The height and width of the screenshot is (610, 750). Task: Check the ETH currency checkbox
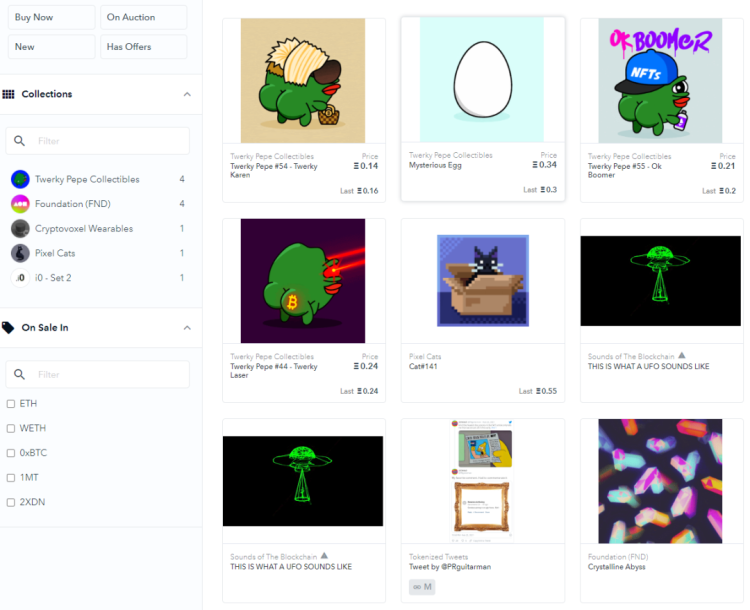click(11, 404)
